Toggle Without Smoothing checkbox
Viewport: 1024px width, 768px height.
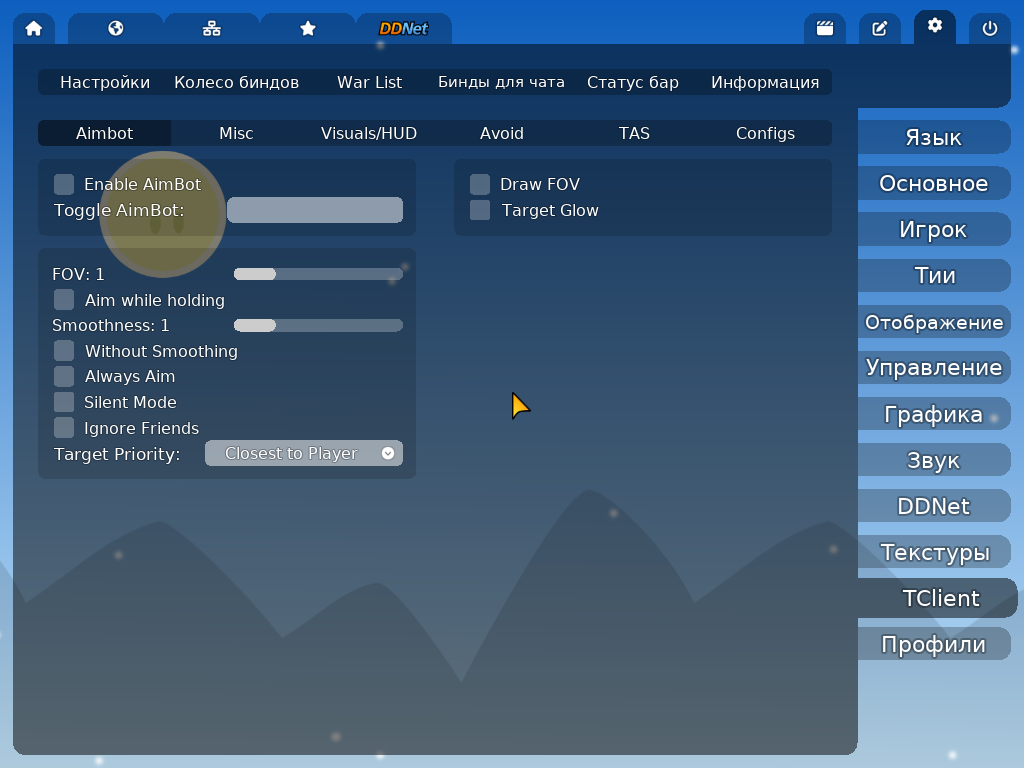point(64,351)
